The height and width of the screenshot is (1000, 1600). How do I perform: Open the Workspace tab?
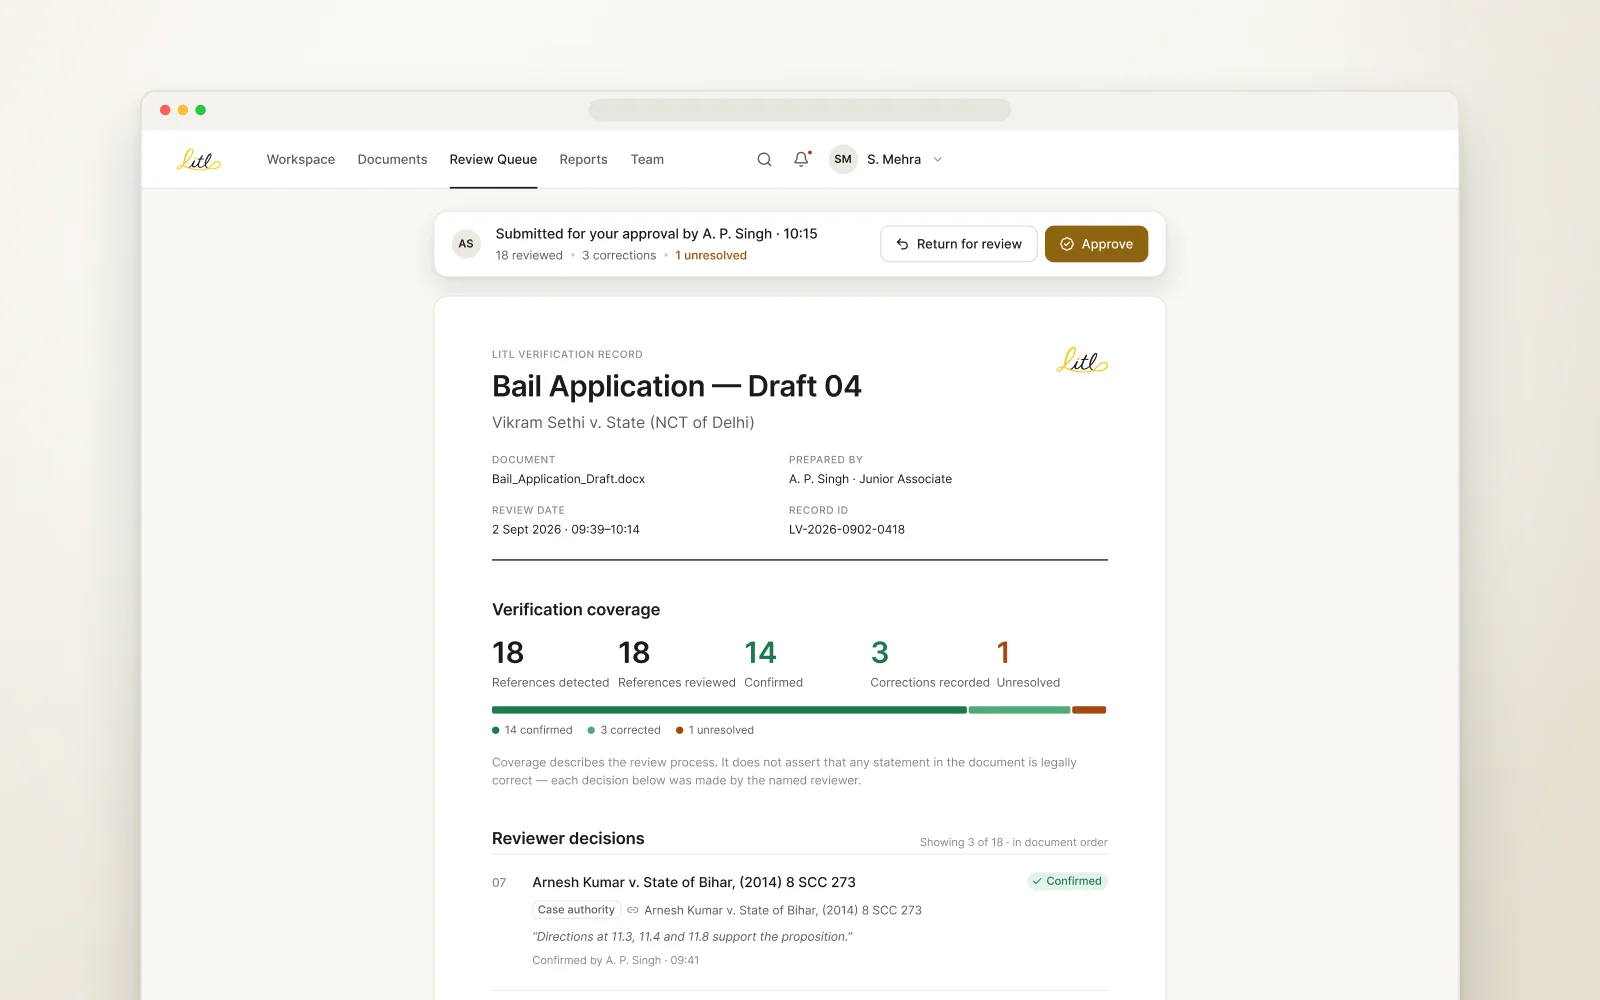(x=301, y=160)
